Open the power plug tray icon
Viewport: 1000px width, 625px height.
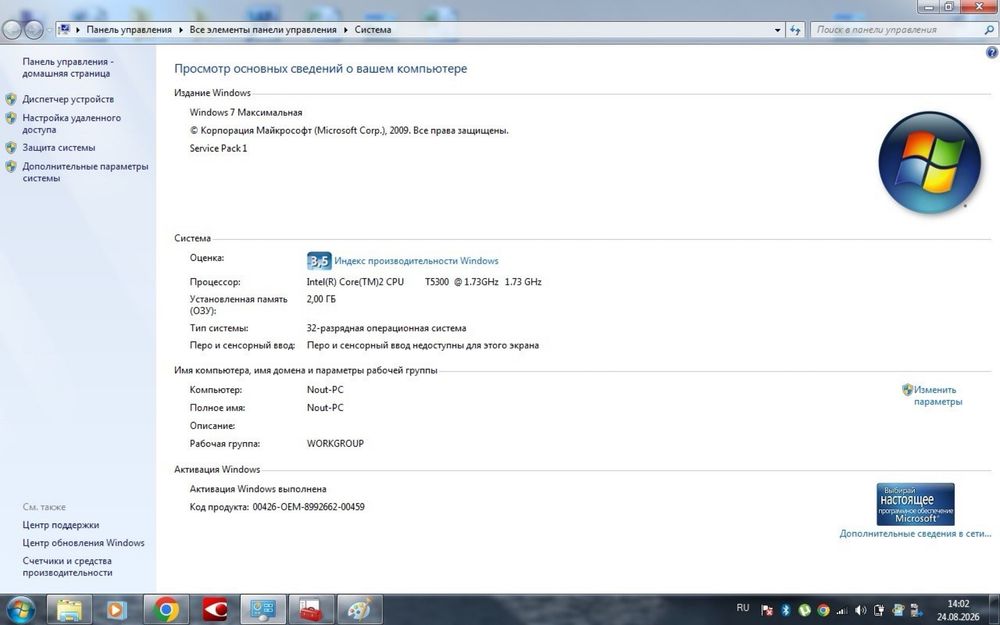(879, 610)
